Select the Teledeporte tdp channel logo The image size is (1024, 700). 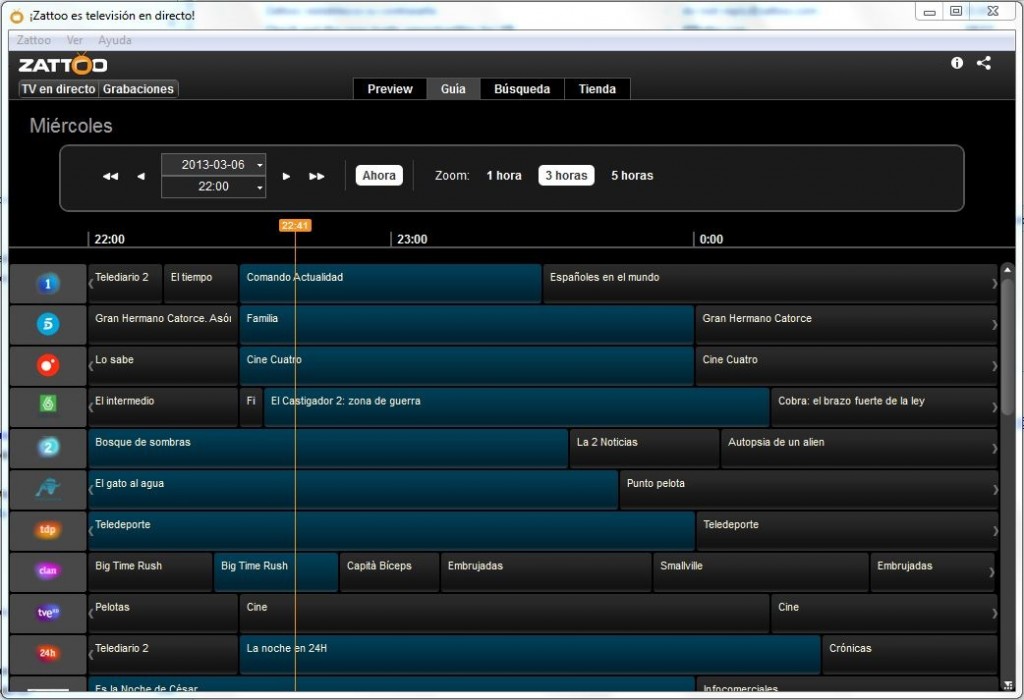[48, 530]
